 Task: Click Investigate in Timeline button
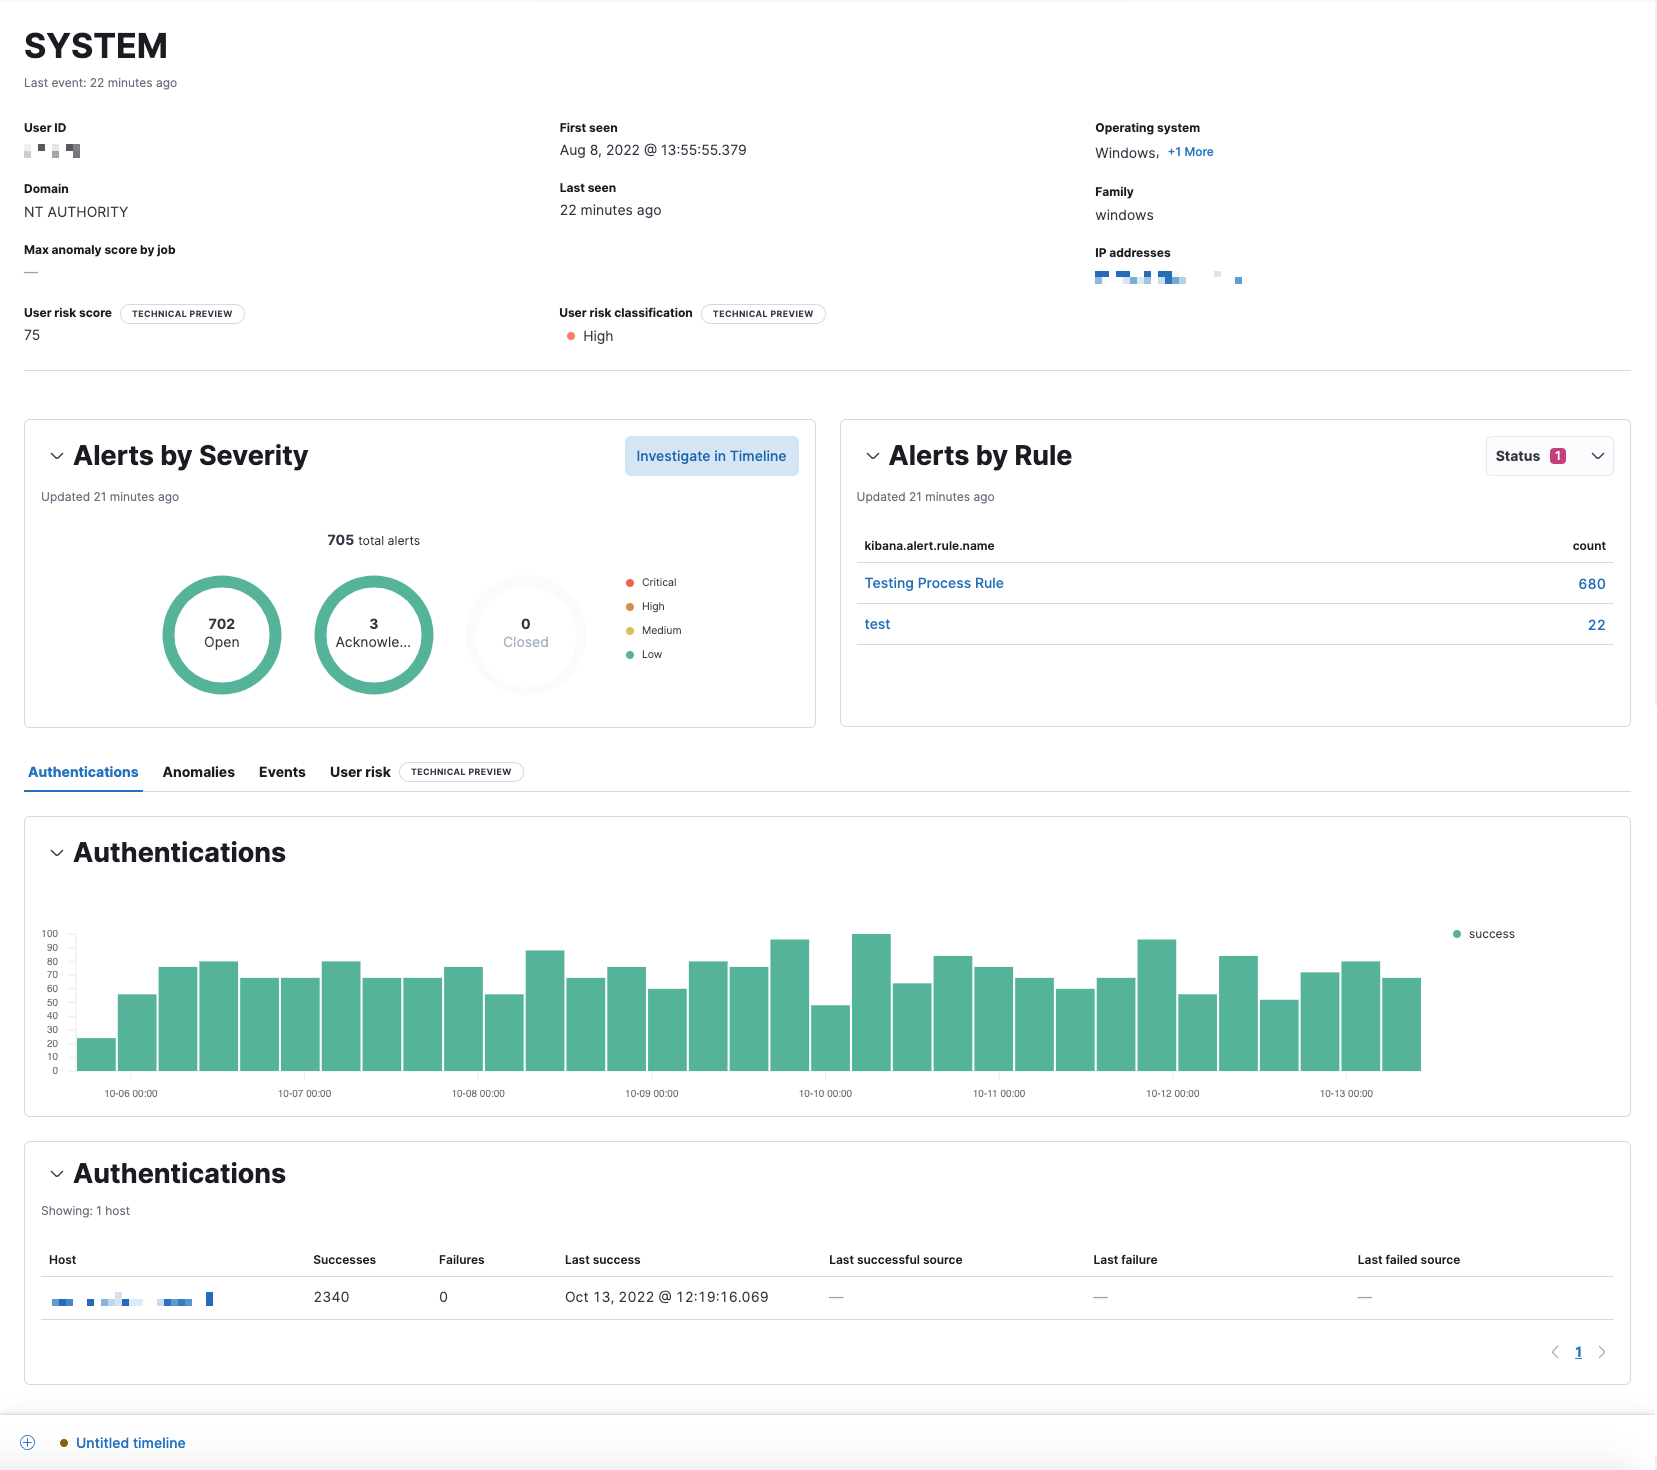711,456
